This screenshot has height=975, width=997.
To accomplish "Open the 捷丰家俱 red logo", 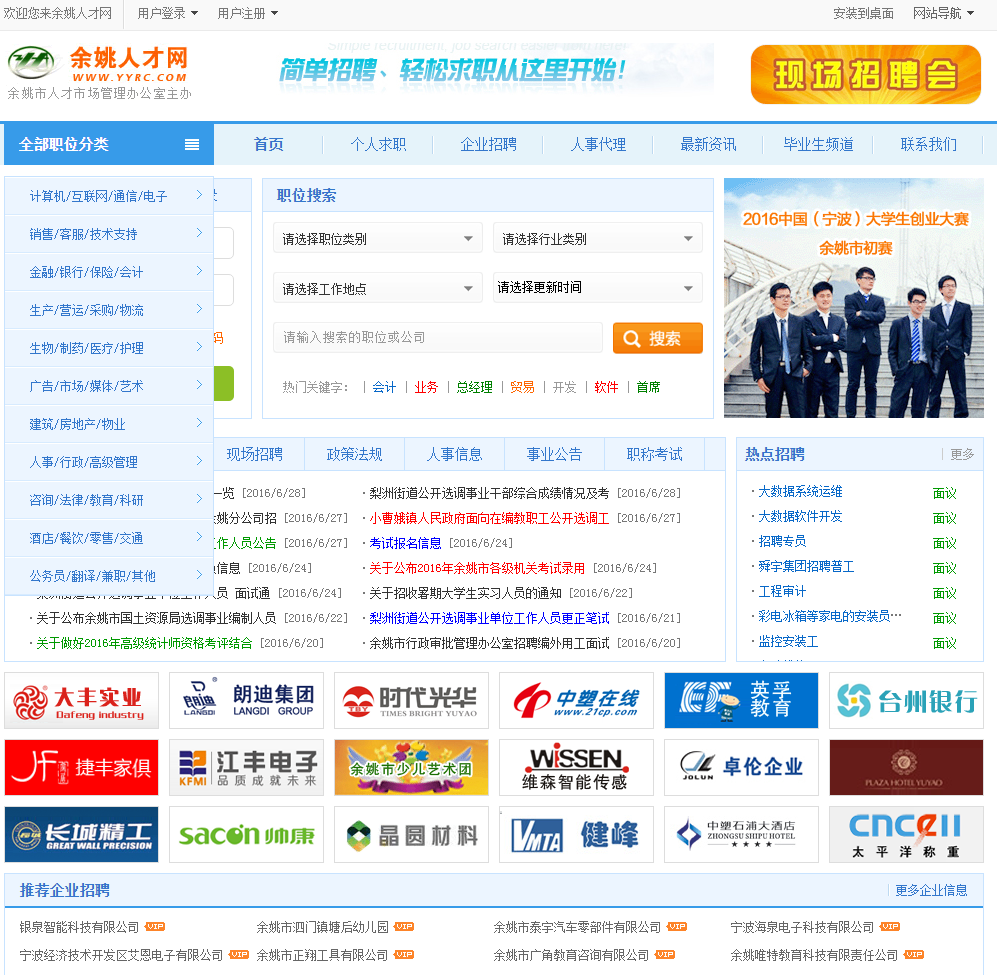I will click(x=81, y=768).
